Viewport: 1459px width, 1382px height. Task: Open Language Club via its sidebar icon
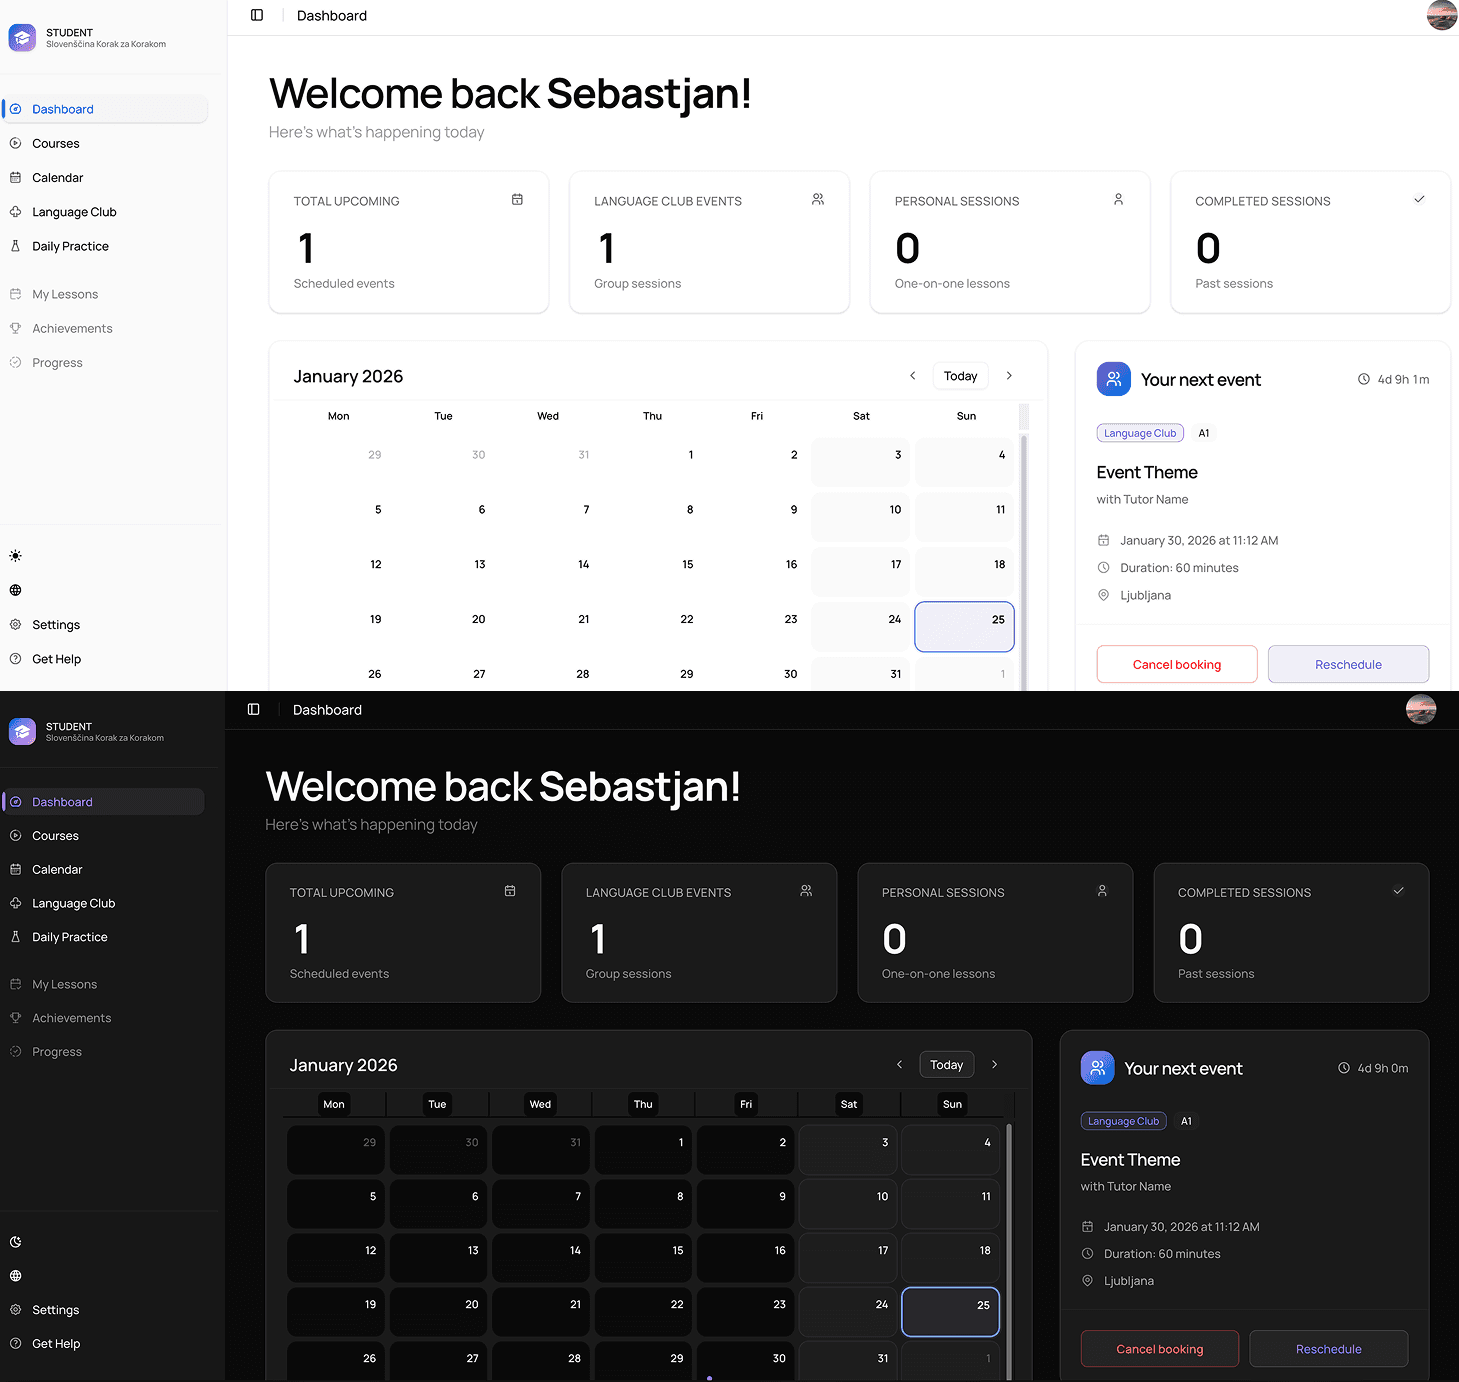click(x=16, y=211)
